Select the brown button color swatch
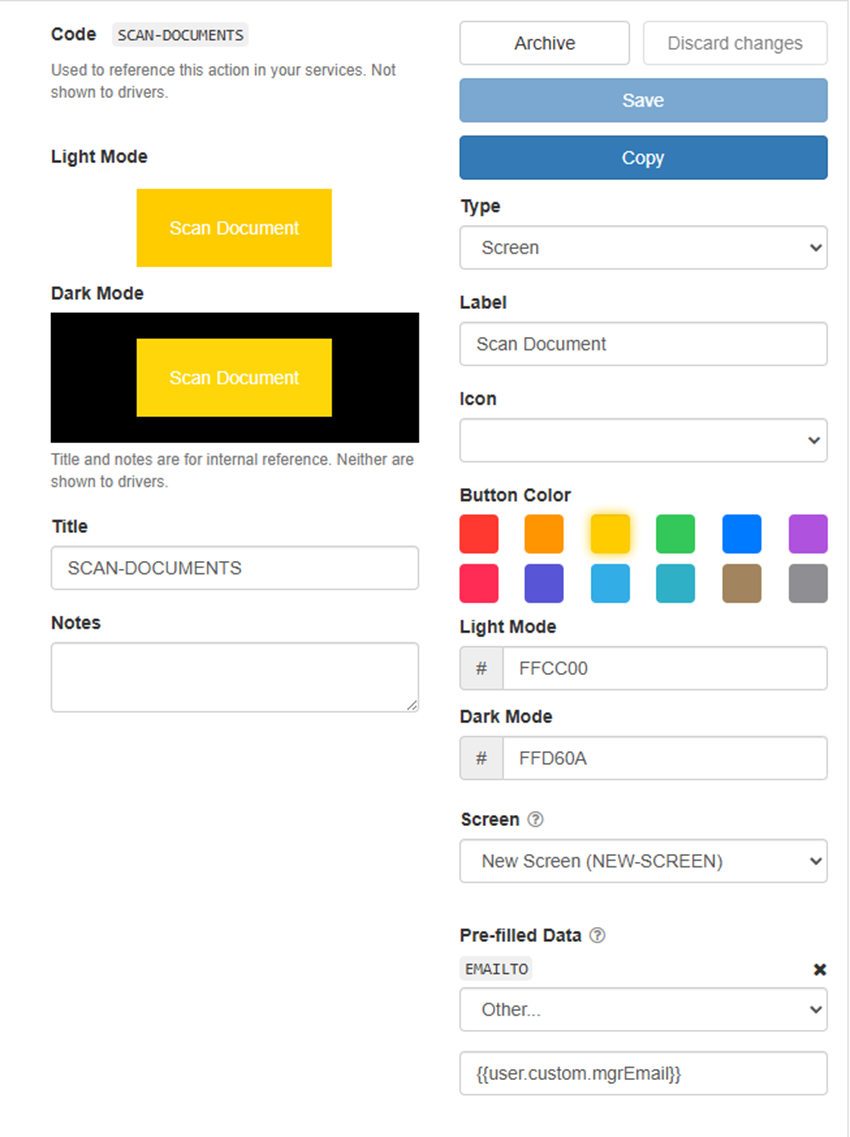Screen dimensions: 850x1137 (742, 584)
